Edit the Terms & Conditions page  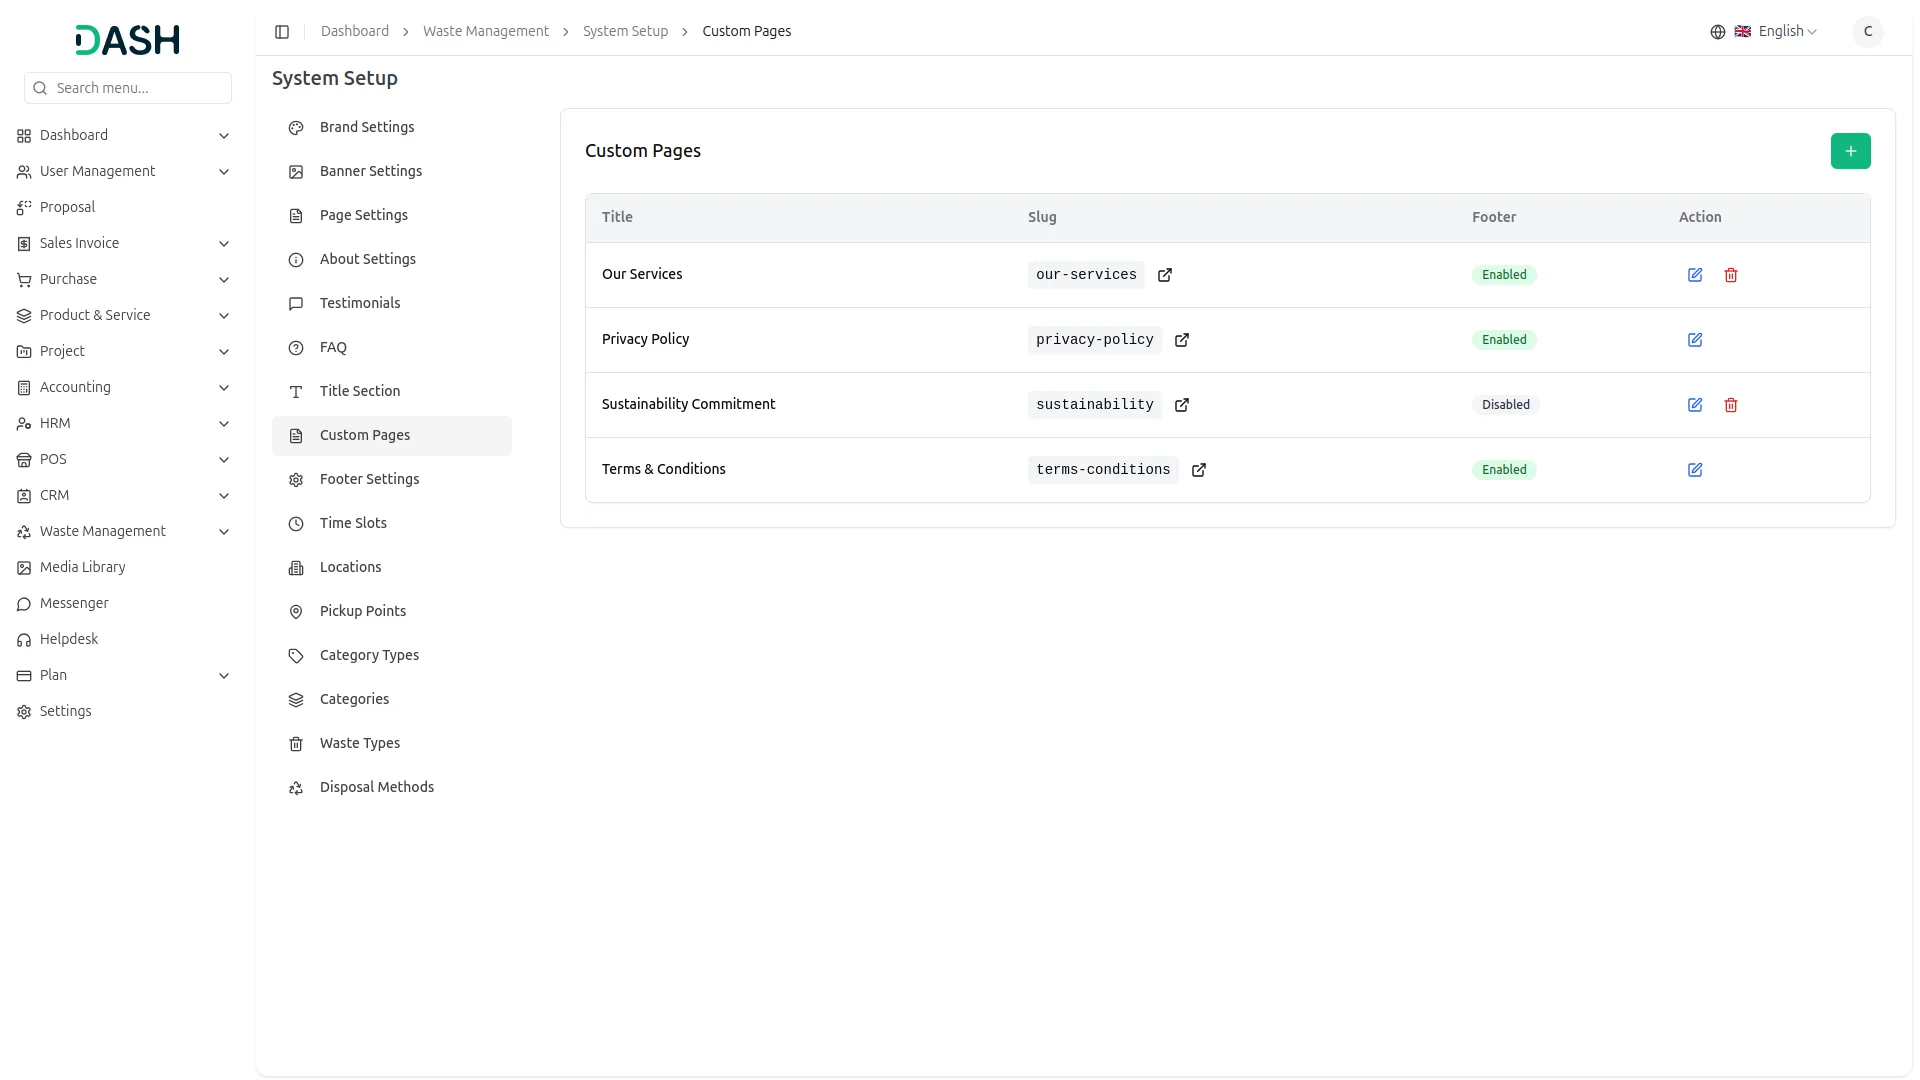1695,470
